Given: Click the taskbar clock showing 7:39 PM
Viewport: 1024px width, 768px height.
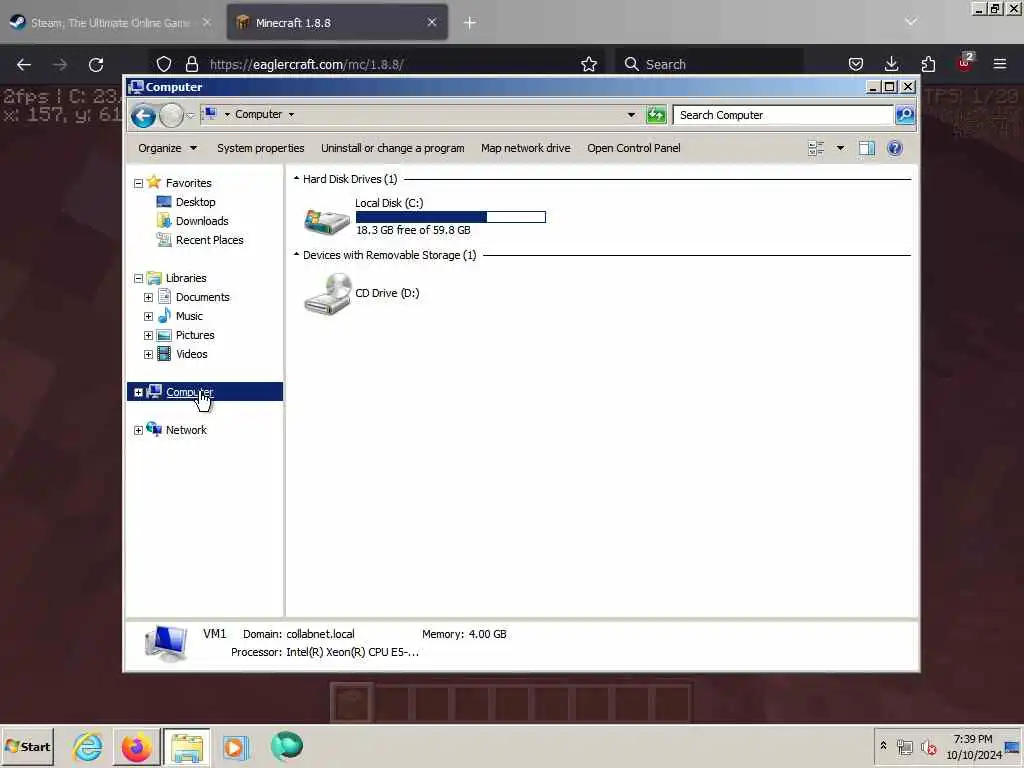Looking at the screenshot, I should (974, 746).
